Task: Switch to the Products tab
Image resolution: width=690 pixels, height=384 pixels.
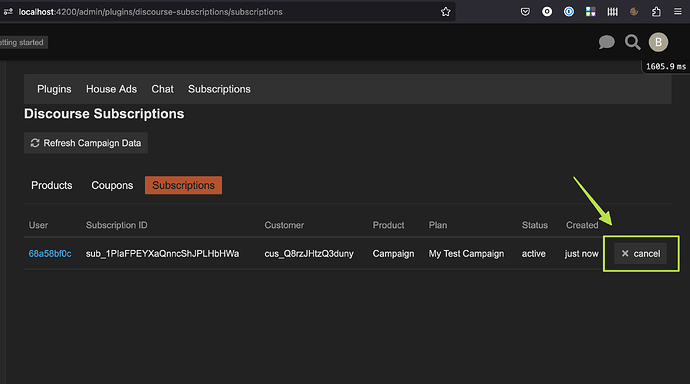Action: [51, 185]
